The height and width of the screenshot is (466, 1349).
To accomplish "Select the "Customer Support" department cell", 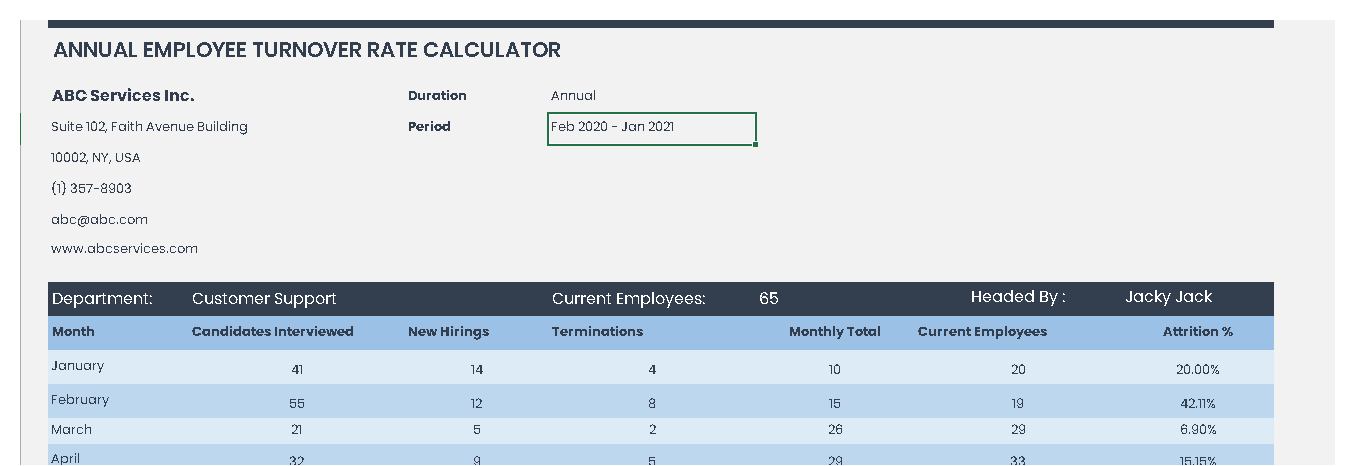I will [264, 299].
